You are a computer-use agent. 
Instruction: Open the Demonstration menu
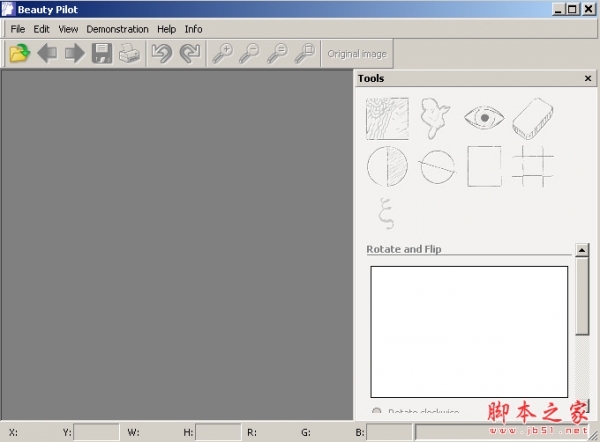(117, 29)
